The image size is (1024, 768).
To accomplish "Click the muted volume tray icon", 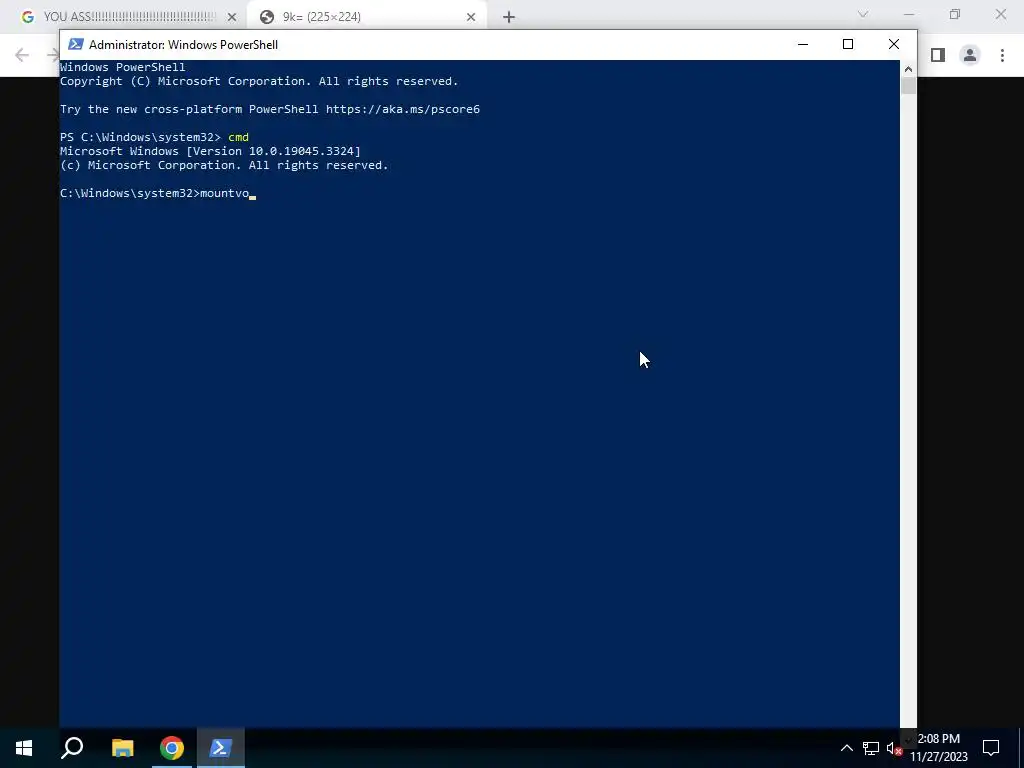I will point(894,748).
